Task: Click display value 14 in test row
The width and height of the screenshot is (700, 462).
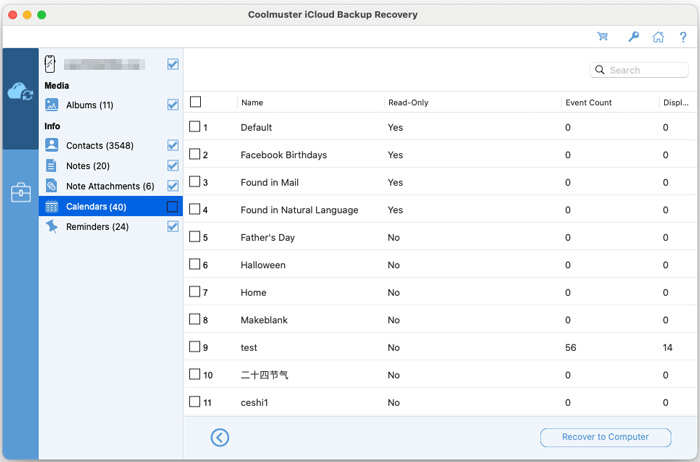Action: click(667, 347)
